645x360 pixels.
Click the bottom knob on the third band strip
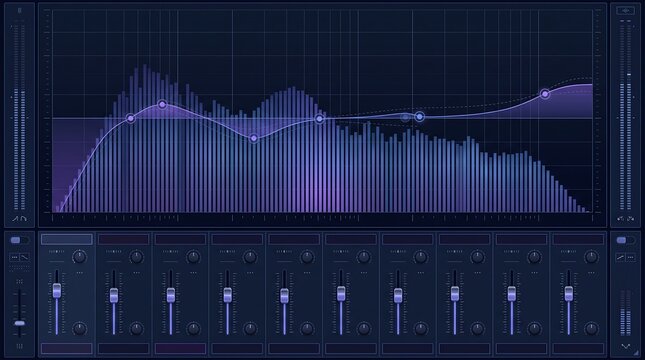[x=193, y=329]
